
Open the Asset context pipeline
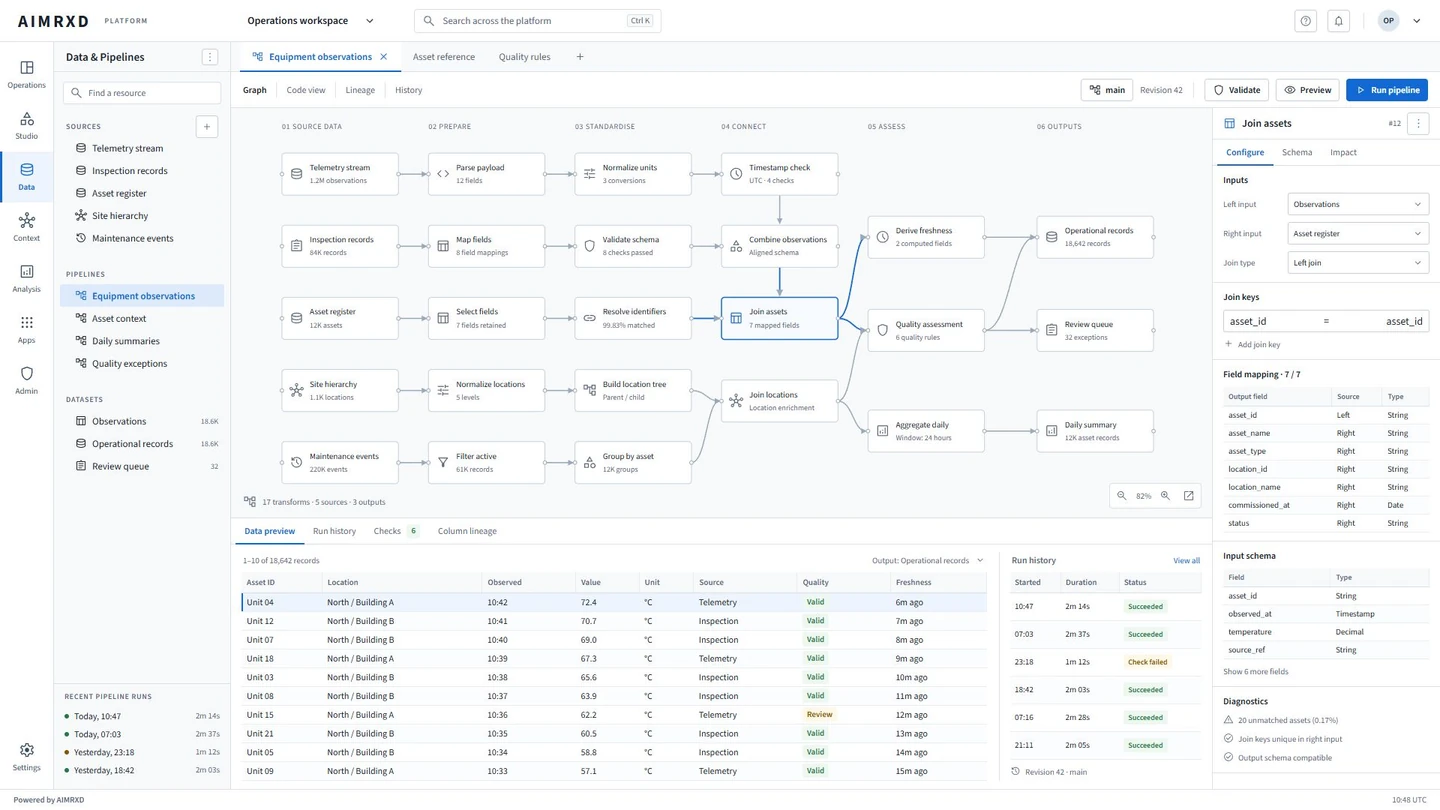coord(142,318)
